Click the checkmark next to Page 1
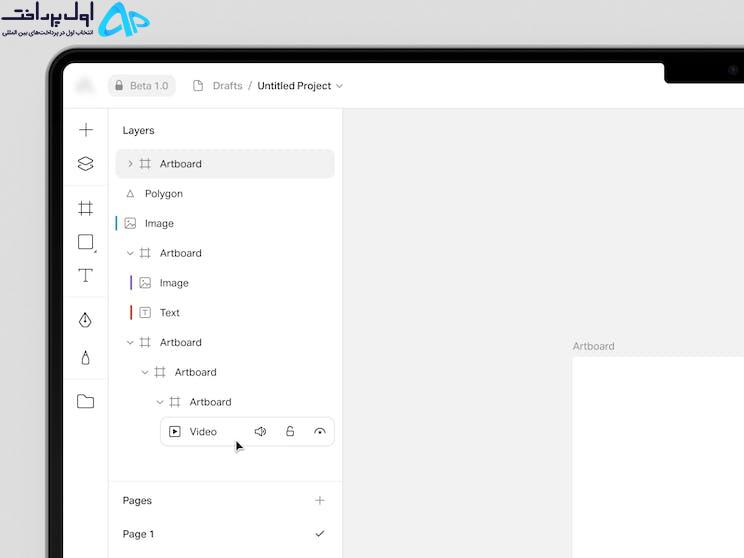This screenshot has height=558, width=744. 320,534
